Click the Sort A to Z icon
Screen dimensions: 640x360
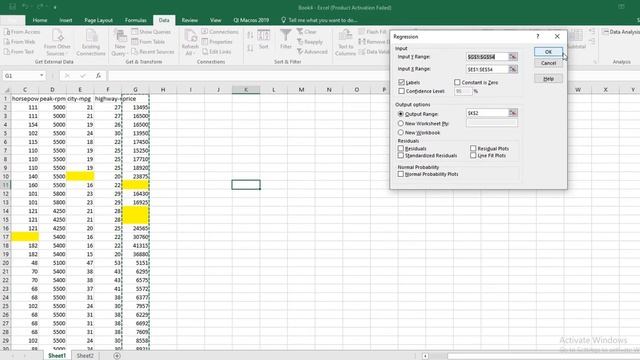tap(250, 36)
